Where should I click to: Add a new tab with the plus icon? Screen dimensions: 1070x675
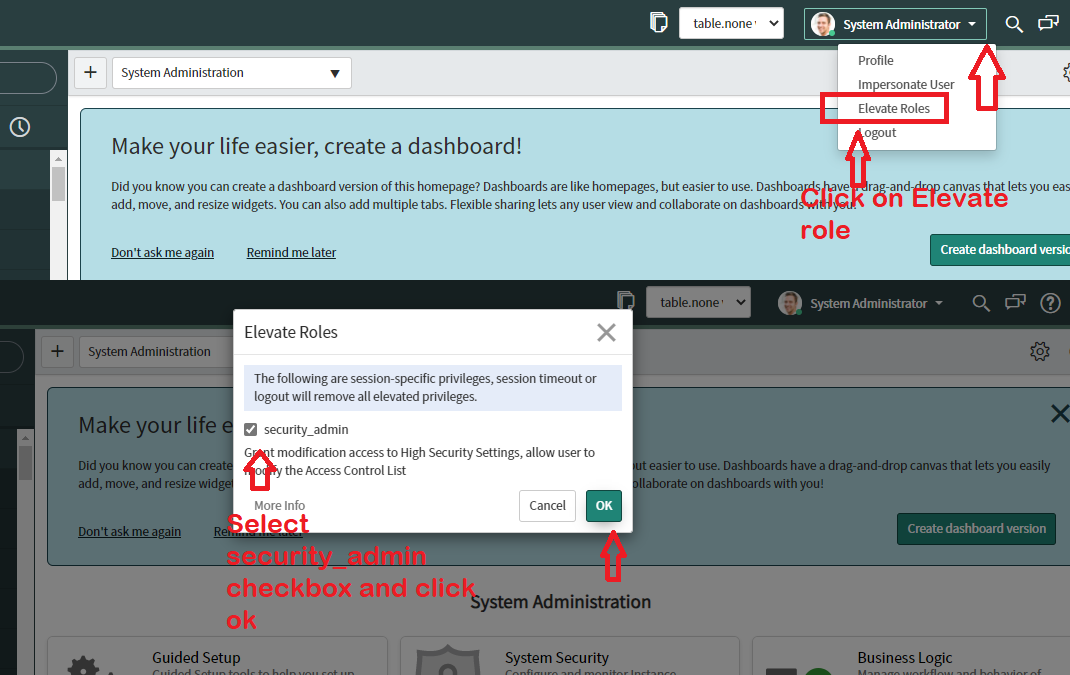coord(90,72)
